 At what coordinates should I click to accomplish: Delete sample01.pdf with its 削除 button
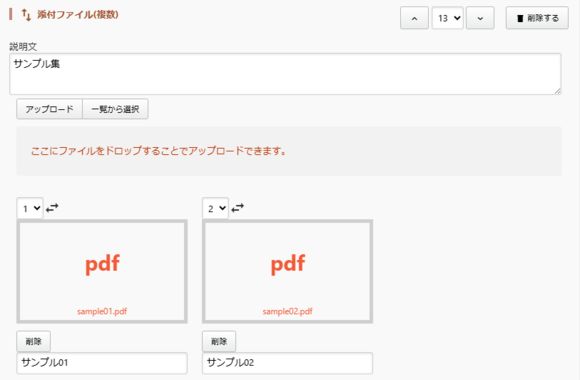[34, 341]
